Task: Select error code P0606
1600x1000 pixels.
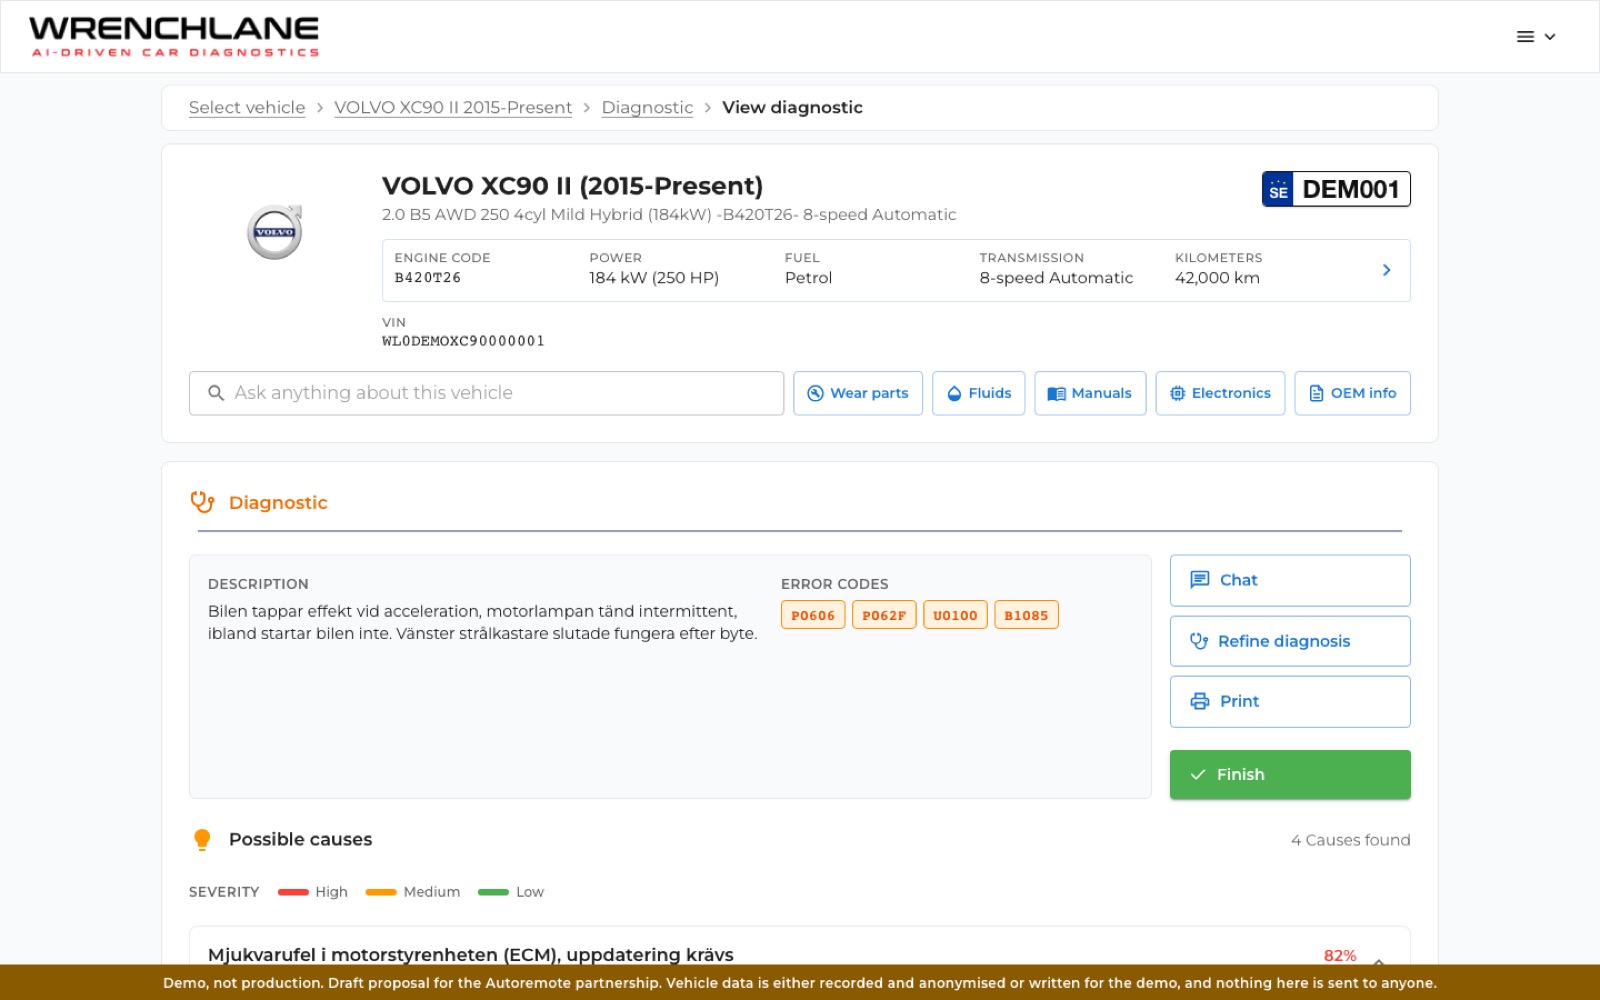Action: [813, 615]
